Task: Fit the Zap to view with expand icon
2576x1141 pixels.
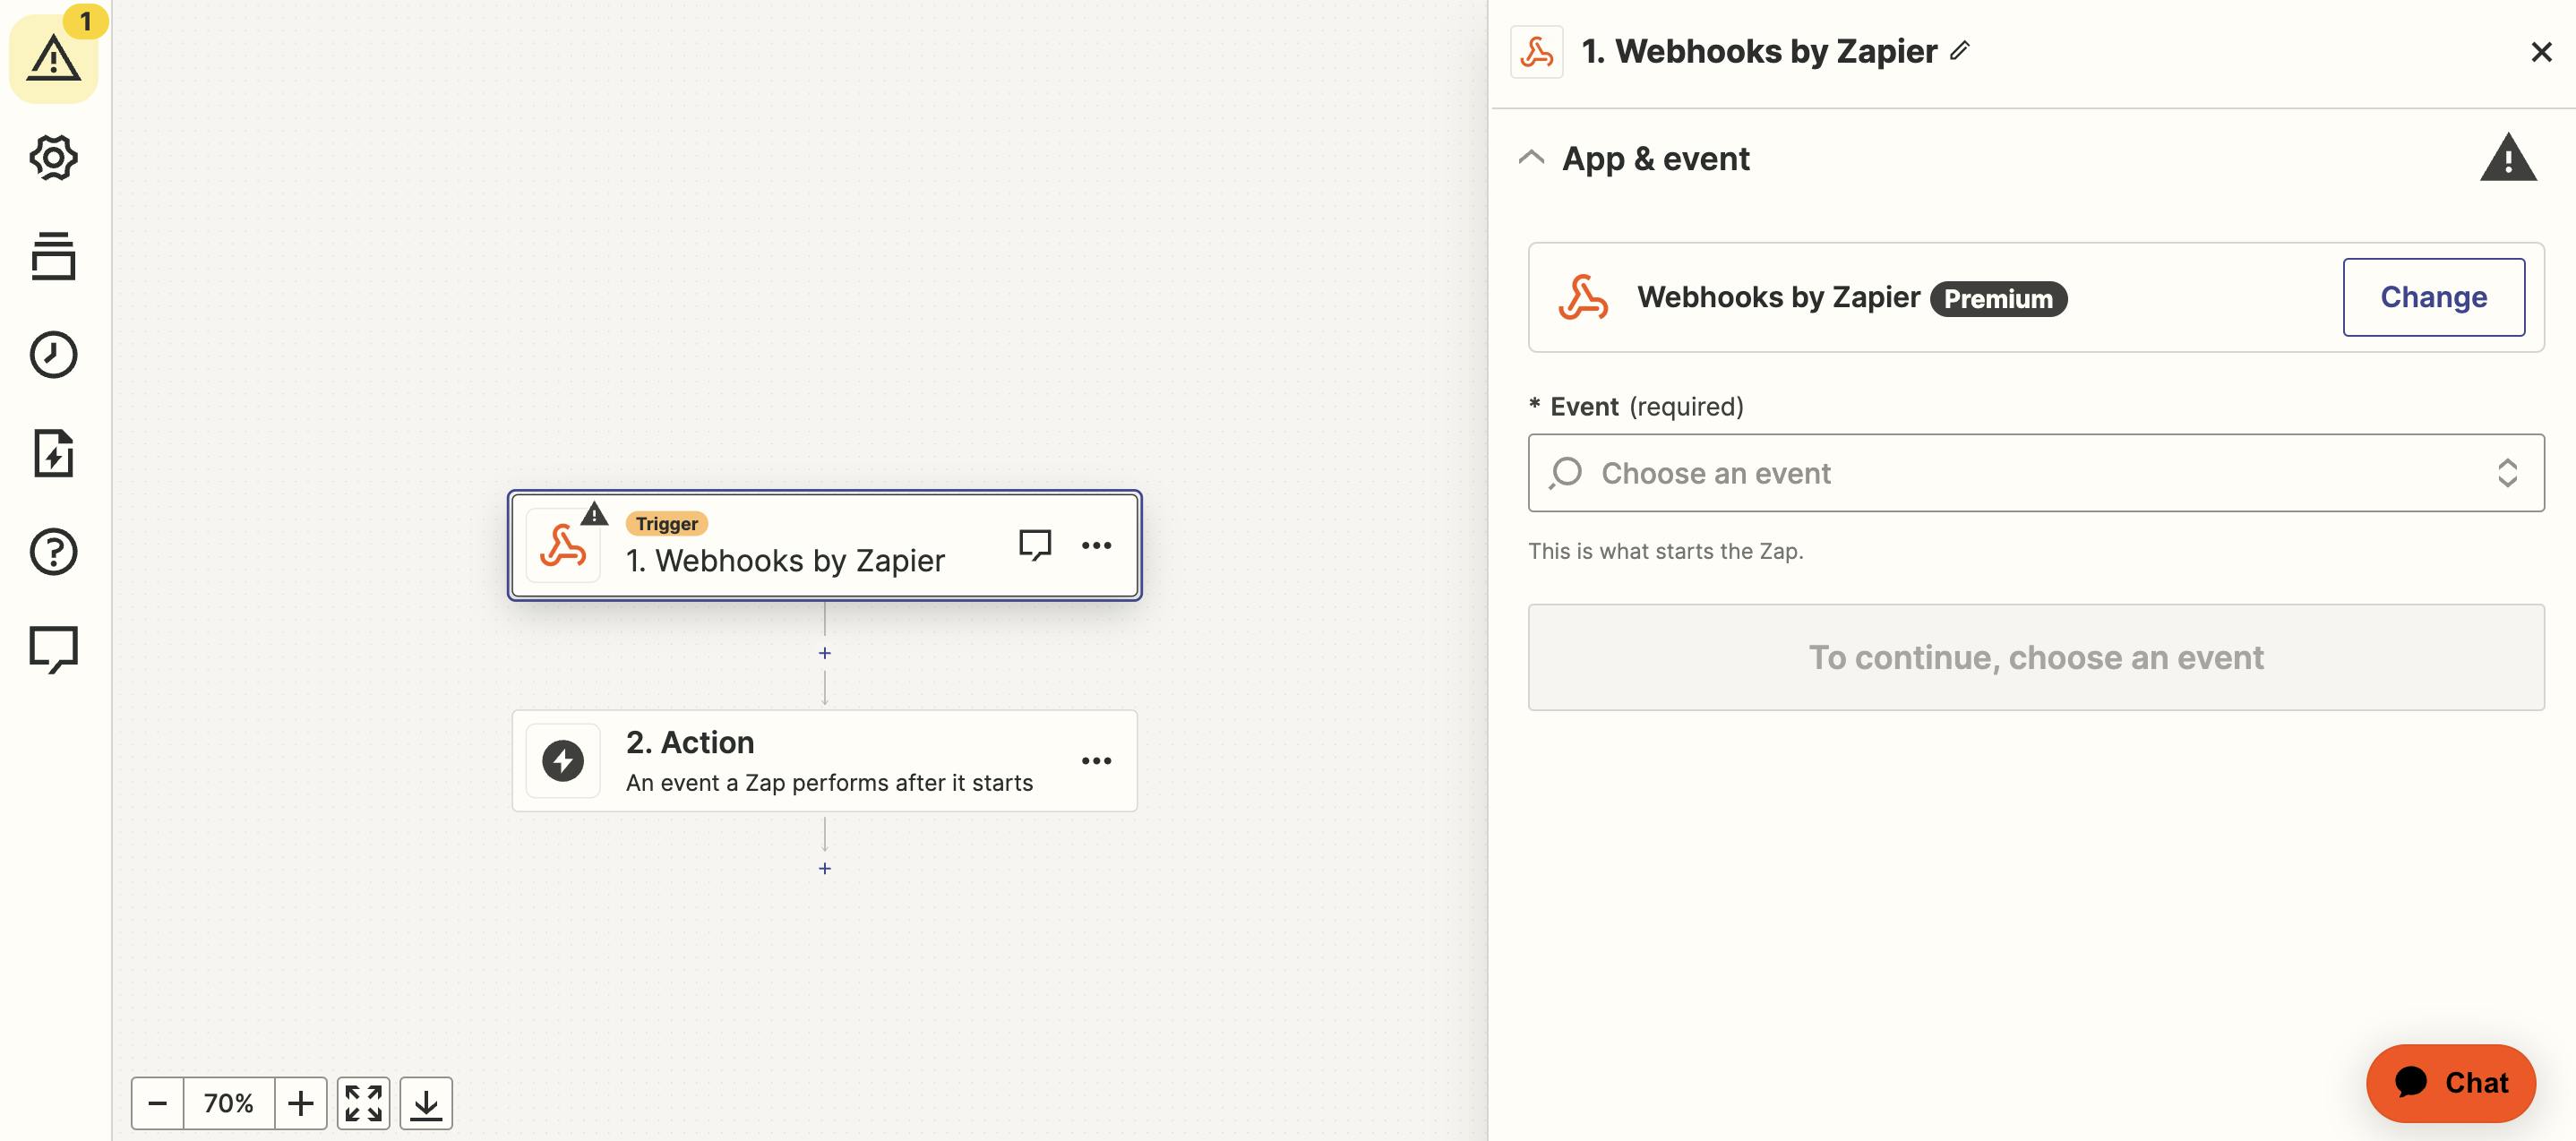Action: pyautogui.click(x=363, y=1103)
